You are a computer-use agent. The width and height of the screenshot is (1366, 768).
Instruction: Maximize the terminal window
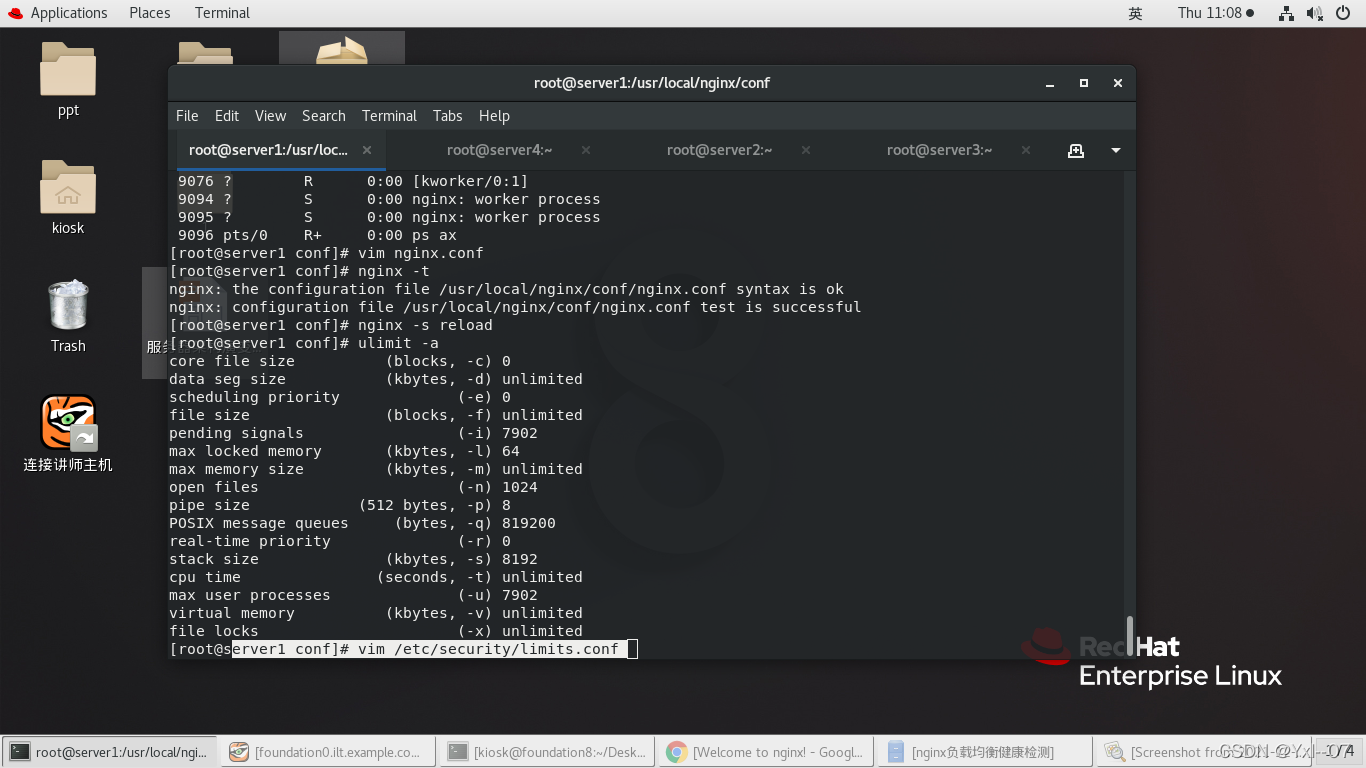point(1084,83)
